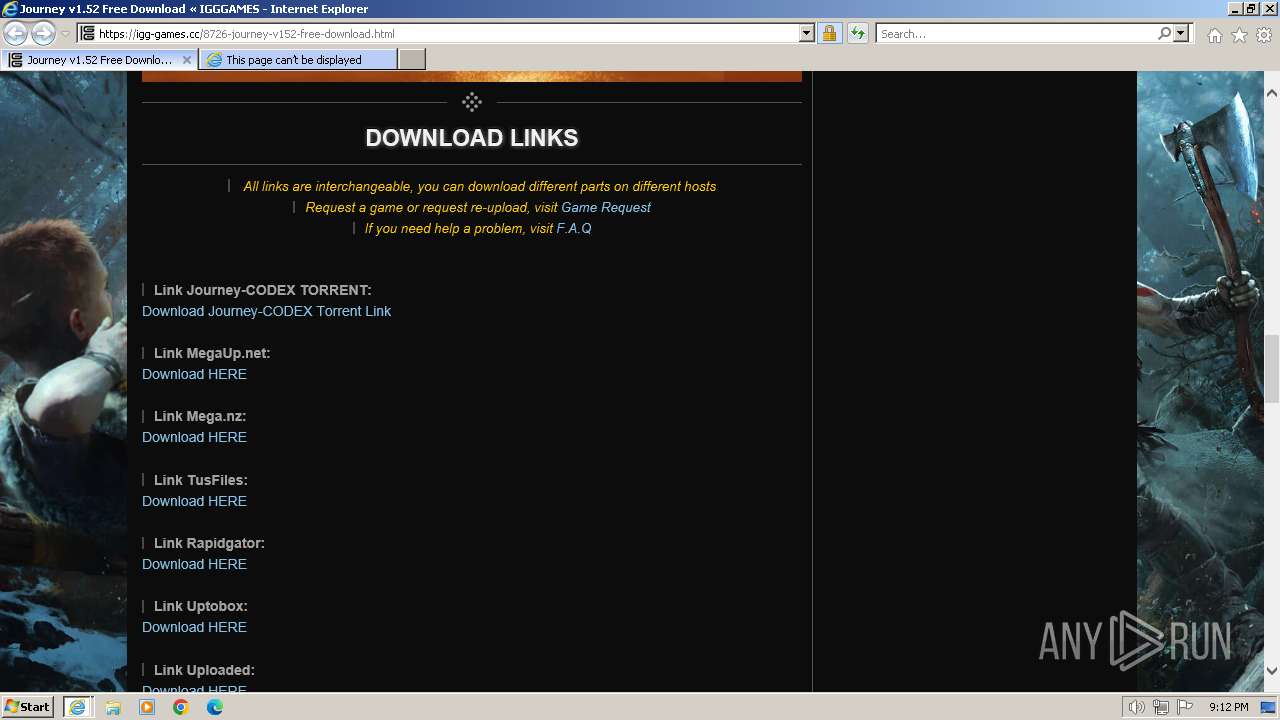1280x720 pixels.
Task: Select the Link Uploaded label
Action: (204, 670)
